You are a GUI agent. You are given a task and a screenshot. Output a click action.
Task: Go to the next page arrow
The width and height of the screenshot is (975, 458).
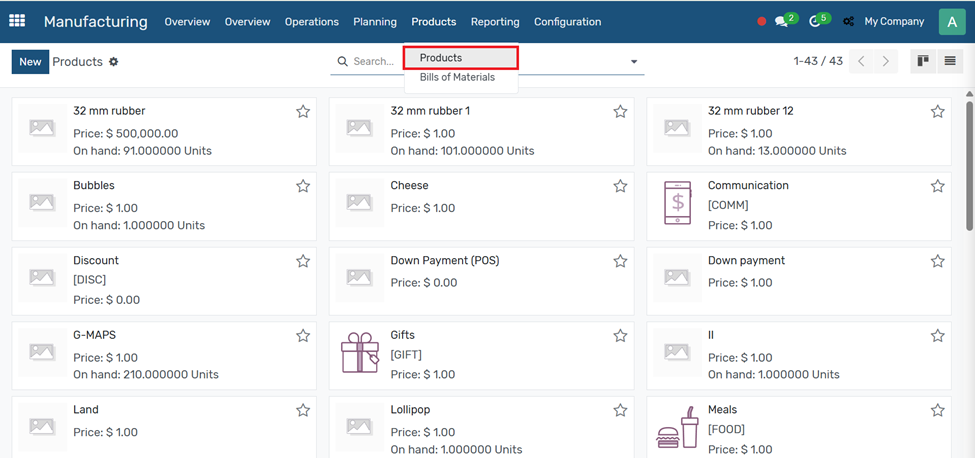(x=885, y=62)
